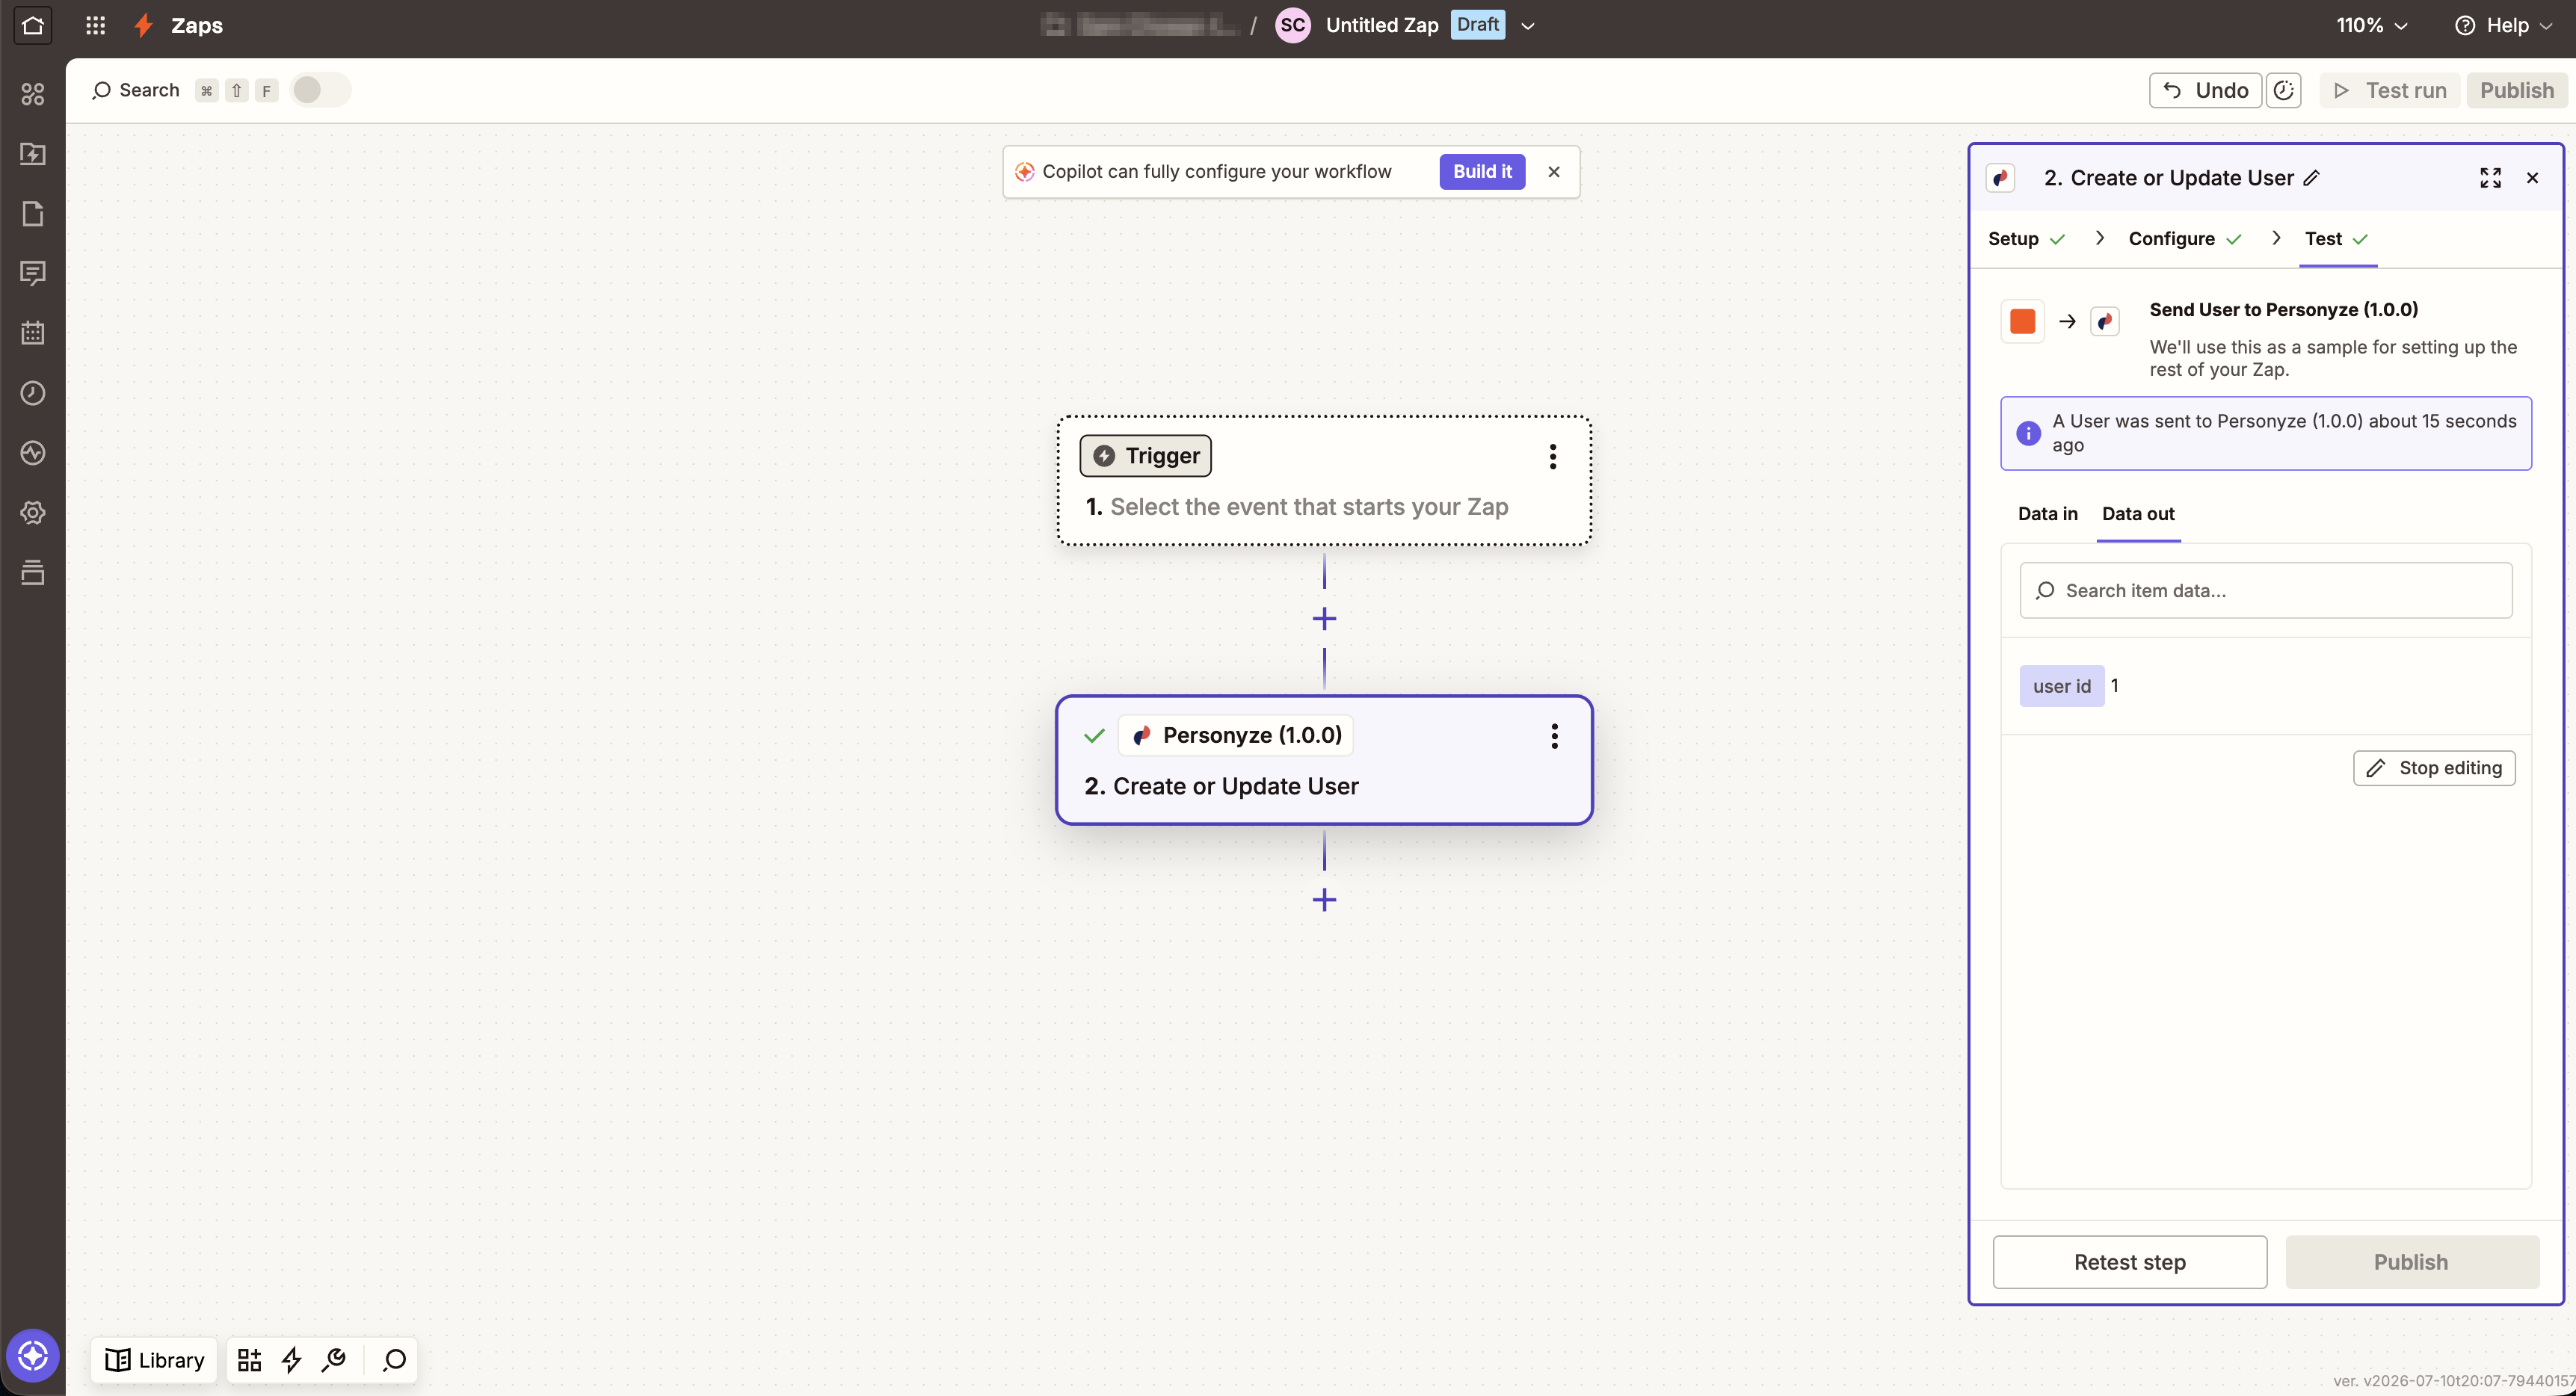Open the apps grid menu
Viewport: 2576px width, 1396px height.
click(95, 25)
